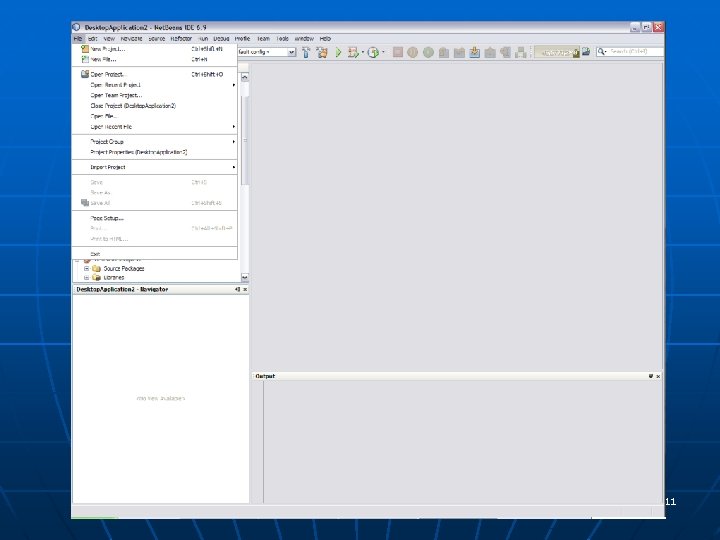Screen dimensions: 720x540
Task: Choose Open File in File menu
Action: pyautogui.click(x=154, y=116)
